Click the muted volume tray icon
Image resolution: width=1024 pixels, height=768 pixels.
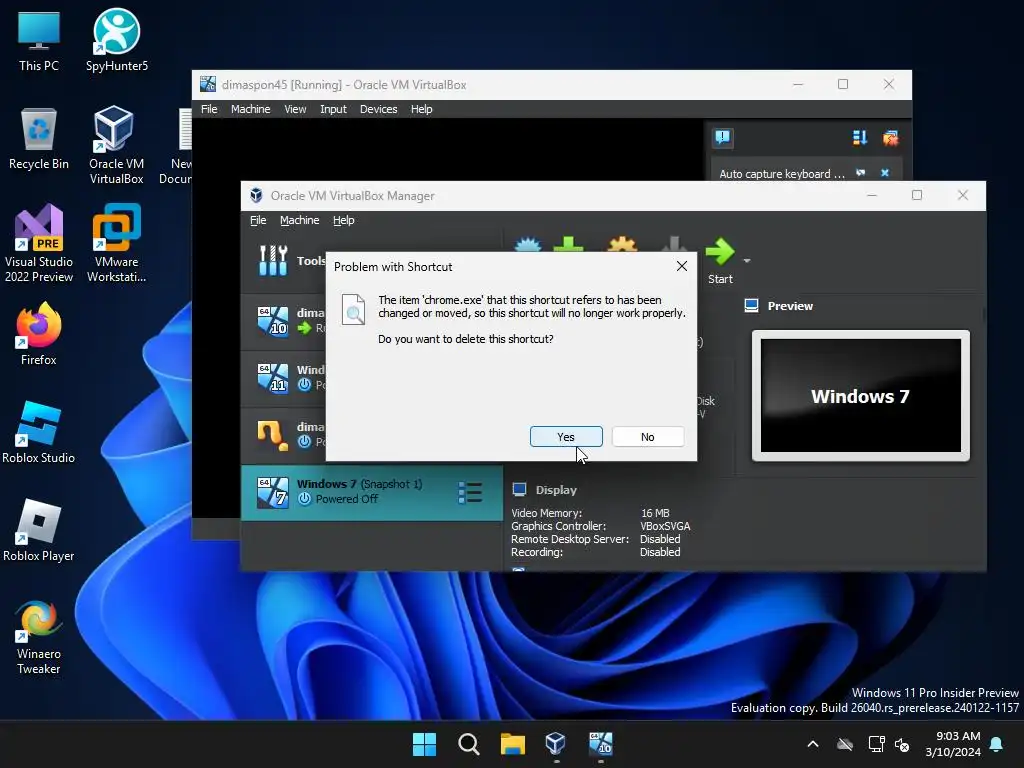click(903, 744)
